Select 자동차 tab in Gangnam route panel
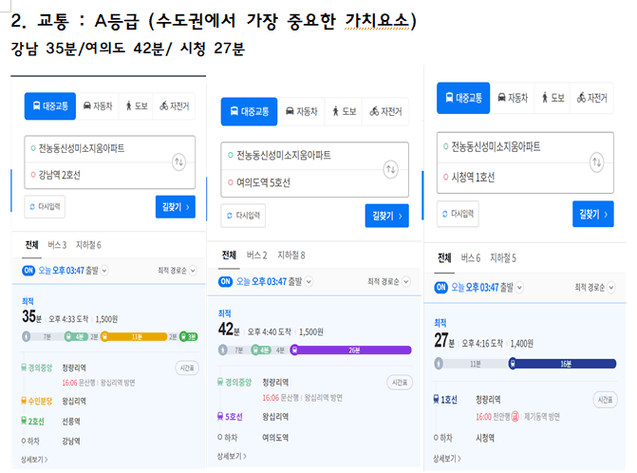 coord(98,106)
